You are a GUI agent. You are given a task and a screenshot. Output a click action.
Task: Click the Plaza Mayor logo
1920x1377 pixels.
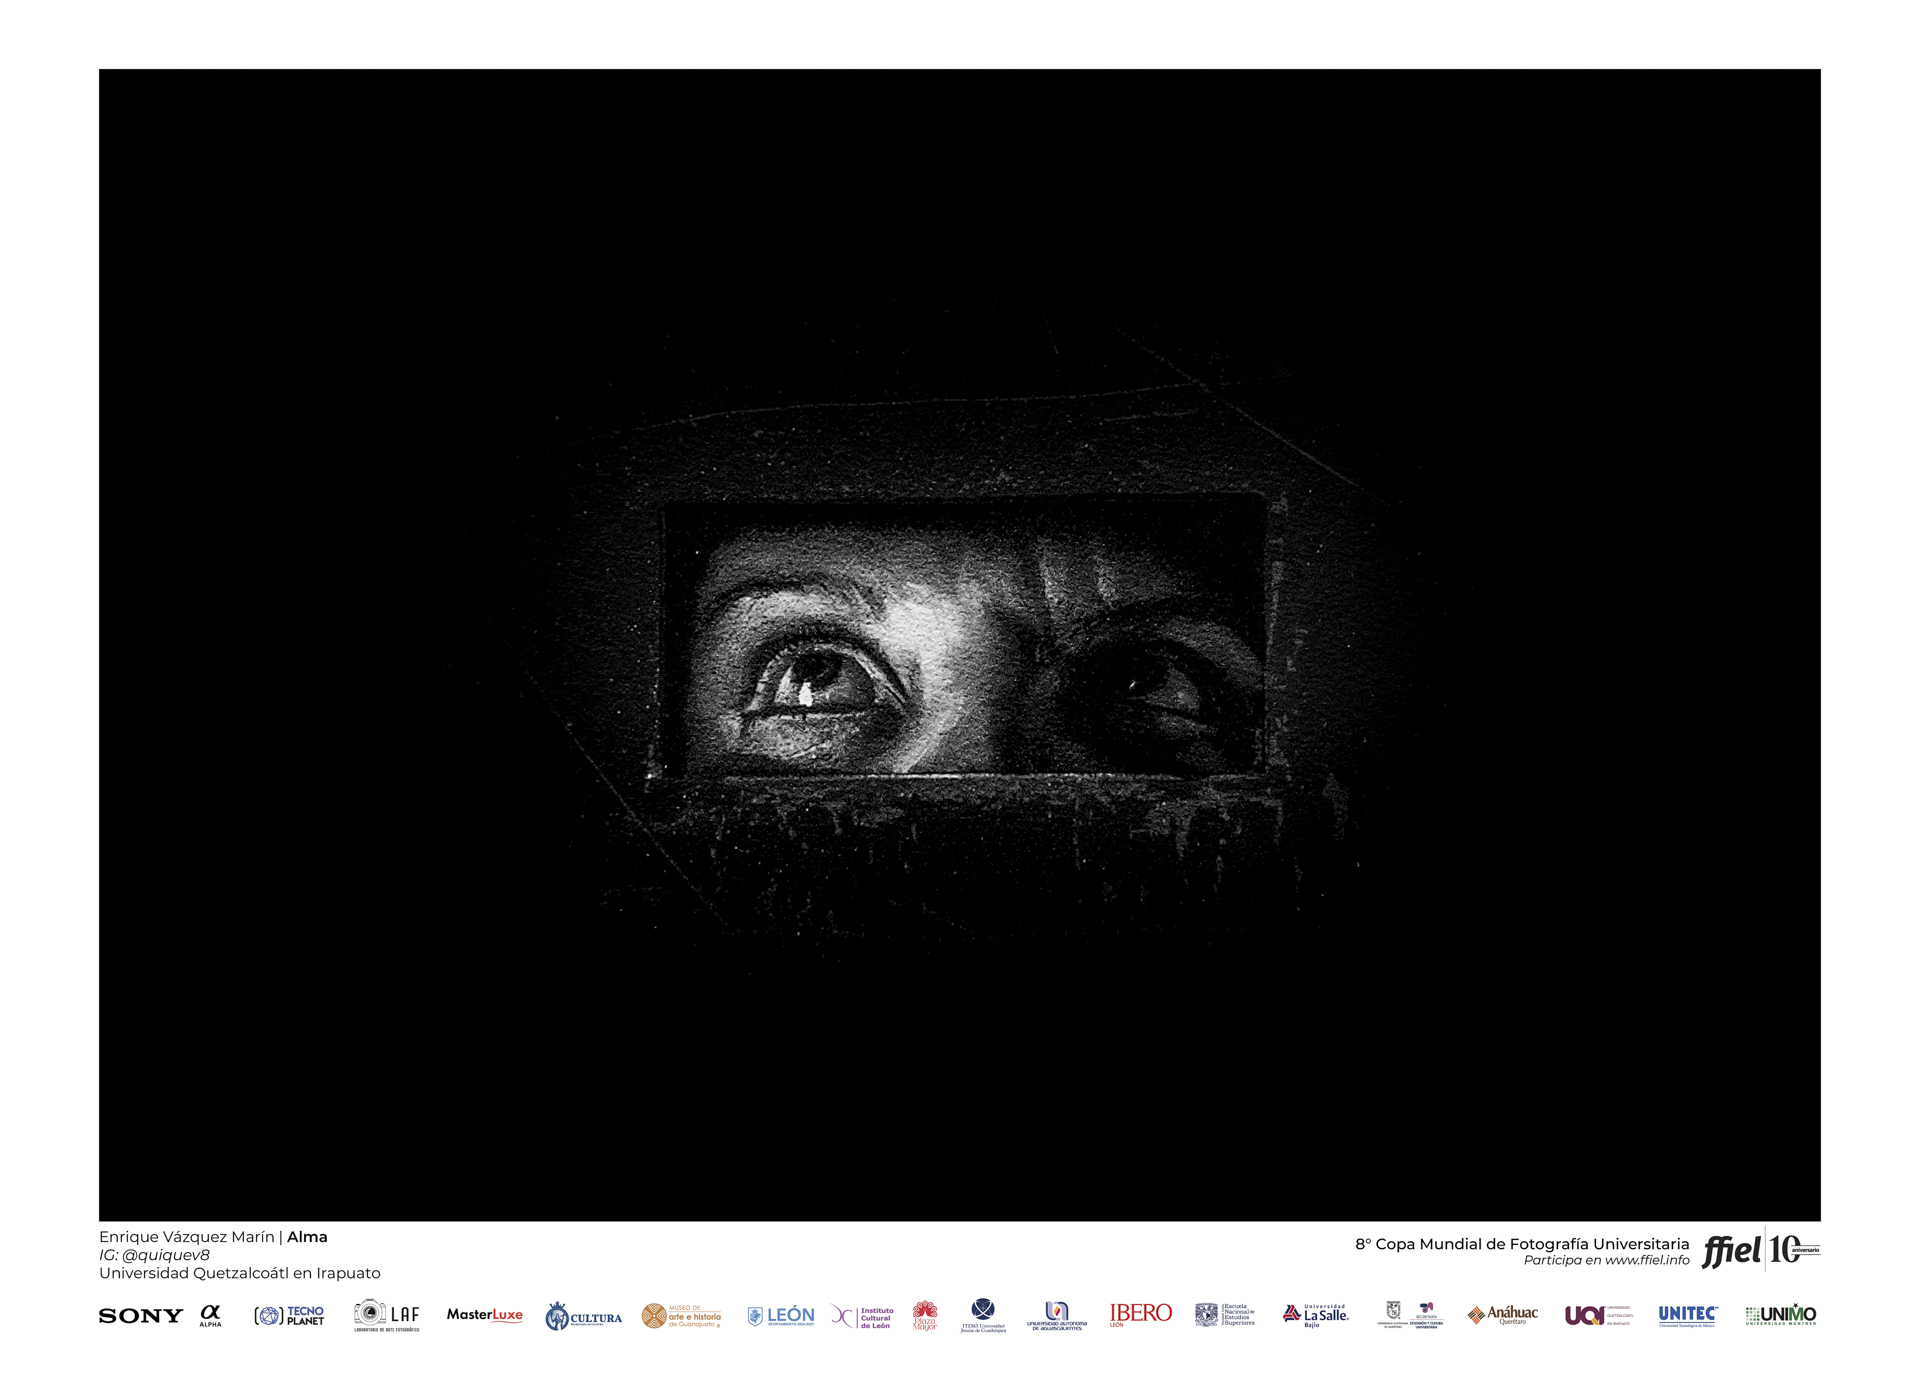point(925,1316)
